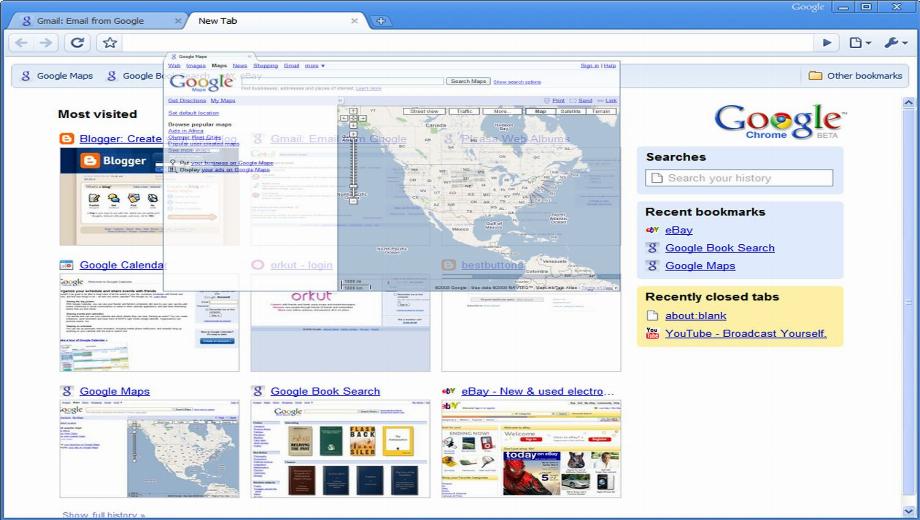
Task: Open the More... map options button
Action: pyautogui.click(x=501, y=111)
